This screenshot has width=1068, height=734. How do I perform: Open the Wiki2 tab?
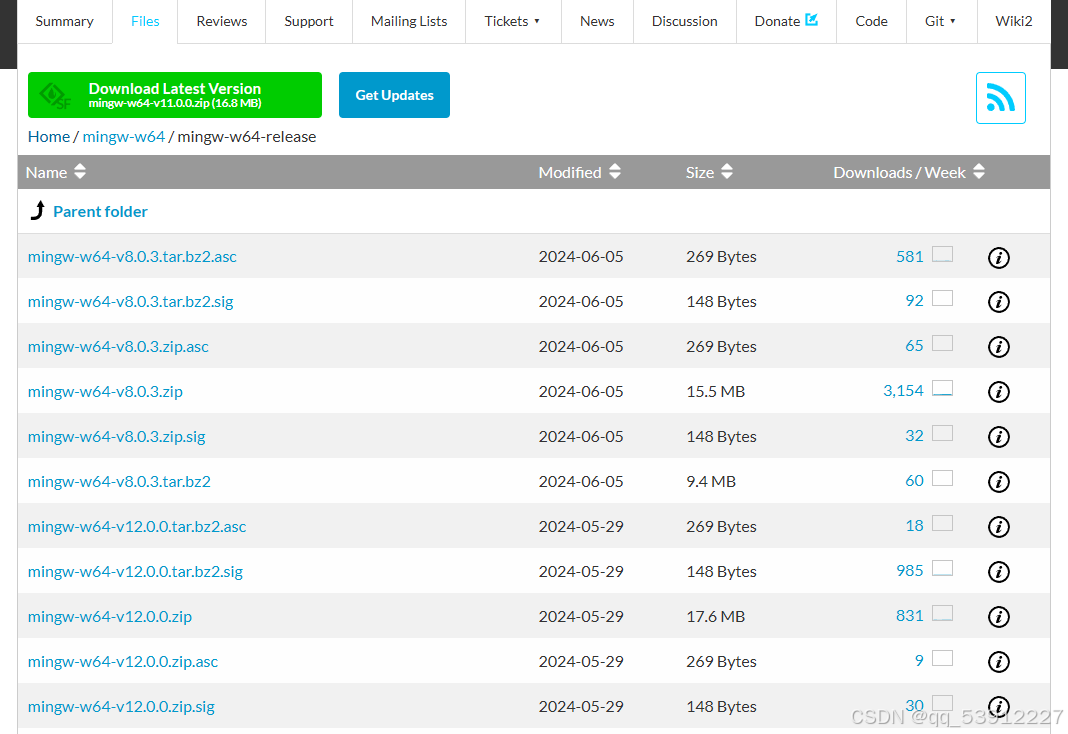pos(1014,21)
